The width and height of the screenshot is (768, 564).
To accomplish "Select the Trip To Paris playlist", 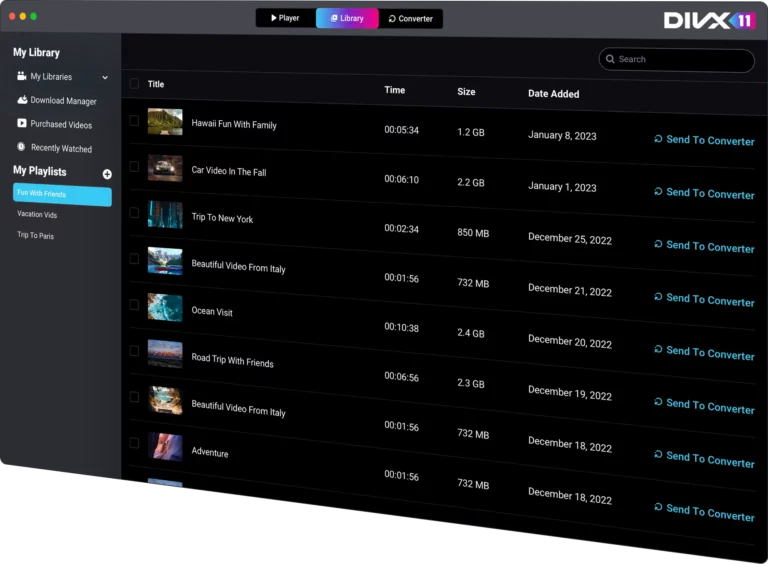I will point(35,235).
